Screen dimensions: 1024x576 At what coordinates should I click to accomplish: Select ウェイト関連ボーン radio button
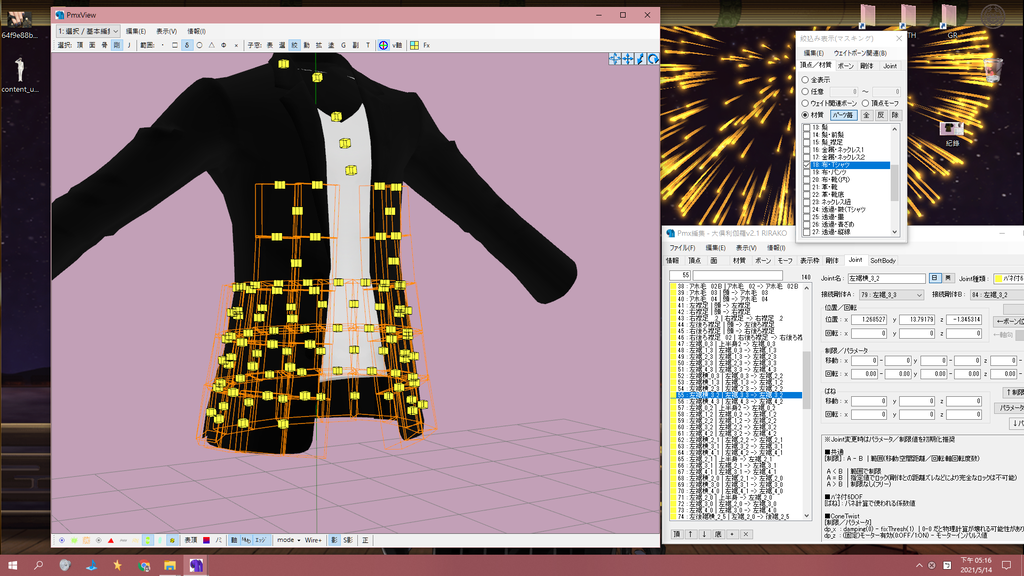pos(805,103)
